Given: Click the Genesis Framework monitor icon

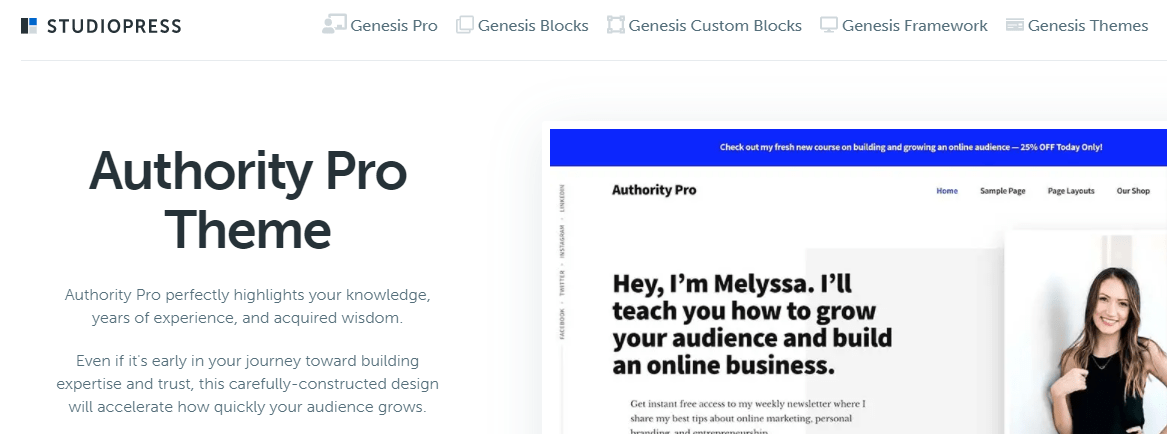Looking at the screenshot, I should 828,25.
